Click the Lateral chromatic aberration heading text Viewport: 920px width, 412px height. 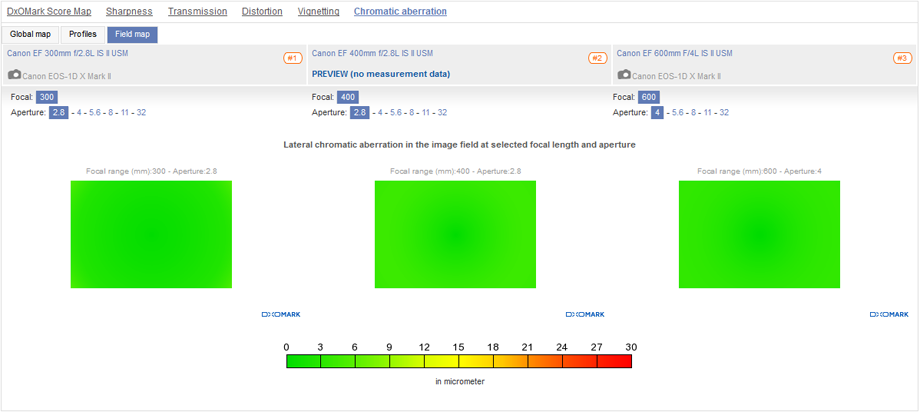(x=459, y=144)
